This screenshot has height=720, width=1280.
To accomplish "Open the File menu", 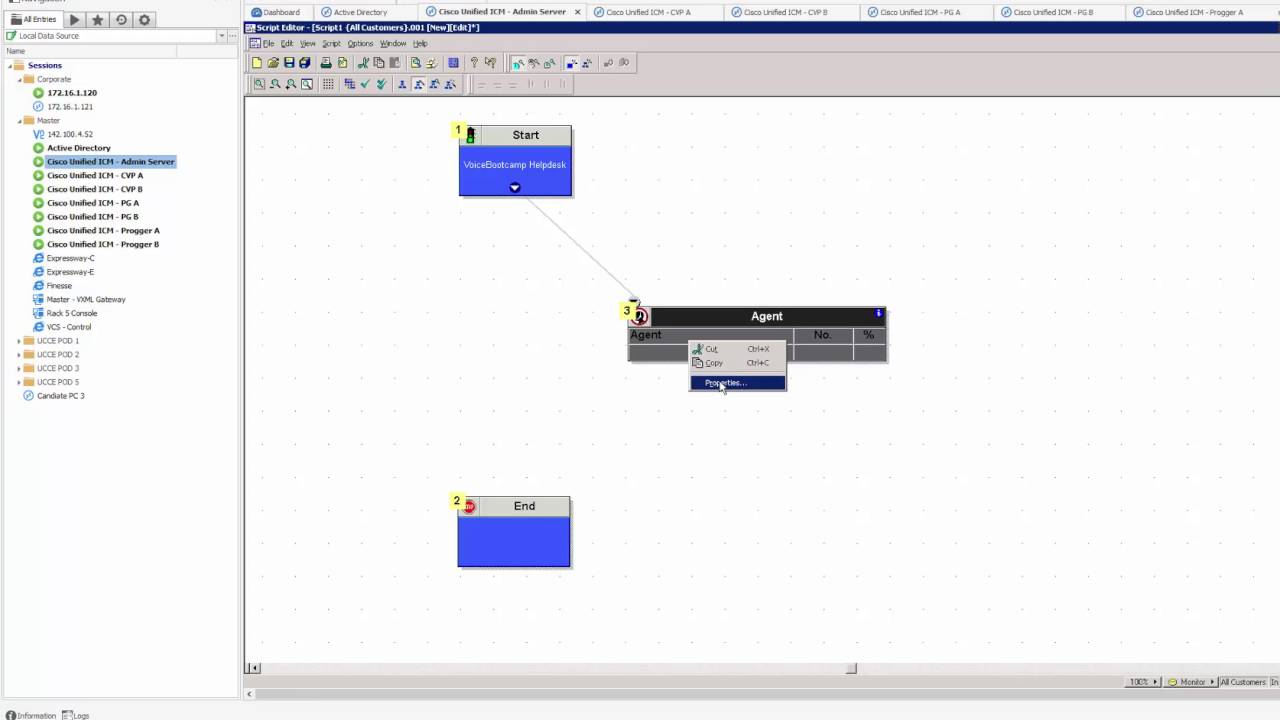I will point(268,44).
